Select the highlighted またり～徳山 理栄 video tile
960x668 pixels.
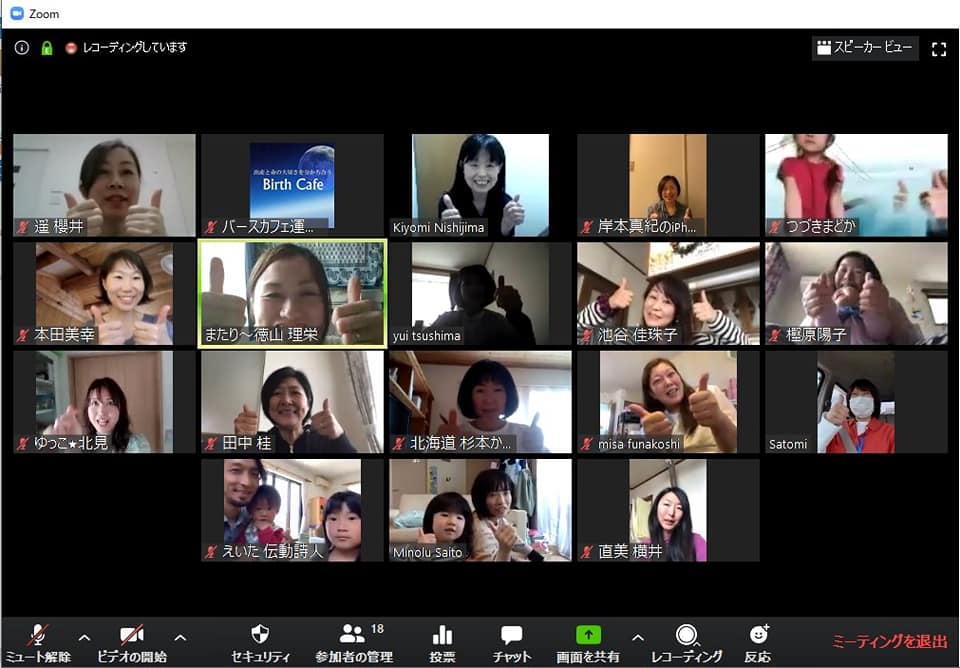coord(292,293)
